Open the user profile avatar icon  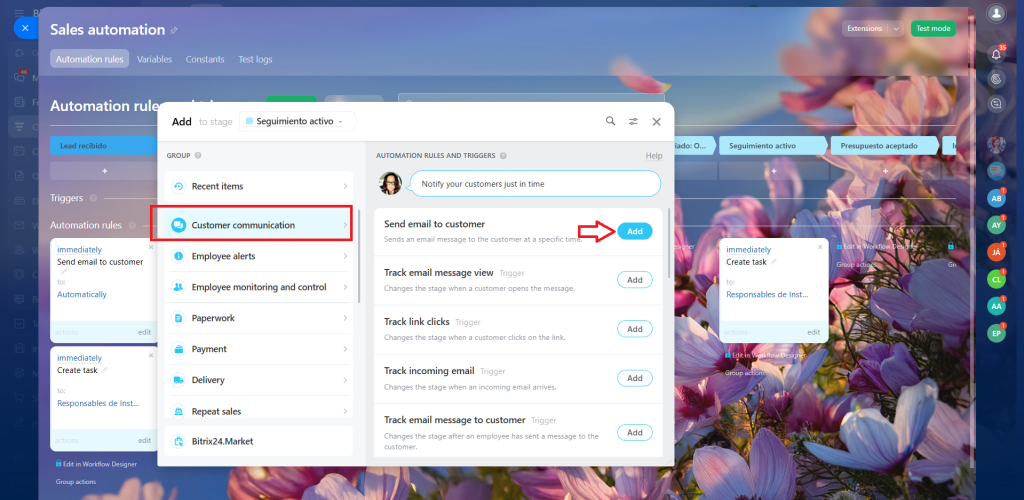click(x=995, y=13)
